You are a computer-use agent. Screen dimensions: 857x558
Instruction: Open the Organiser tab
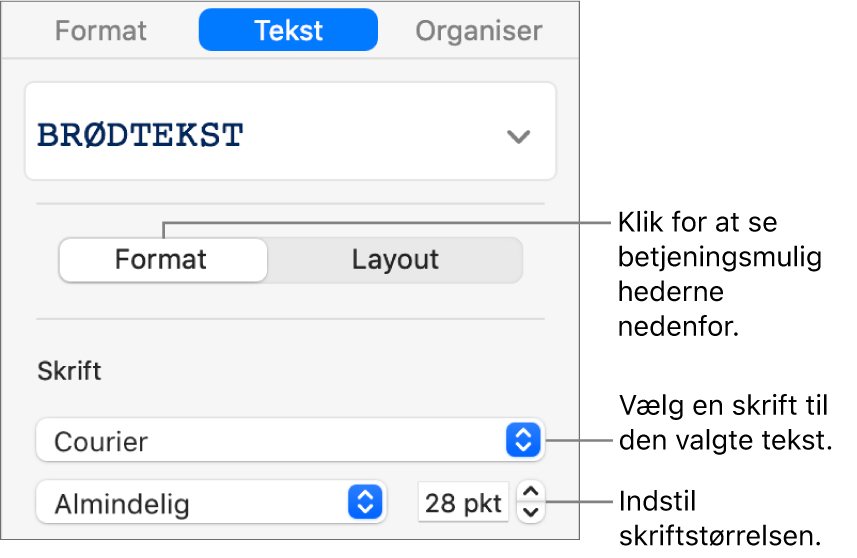point(478,31)
